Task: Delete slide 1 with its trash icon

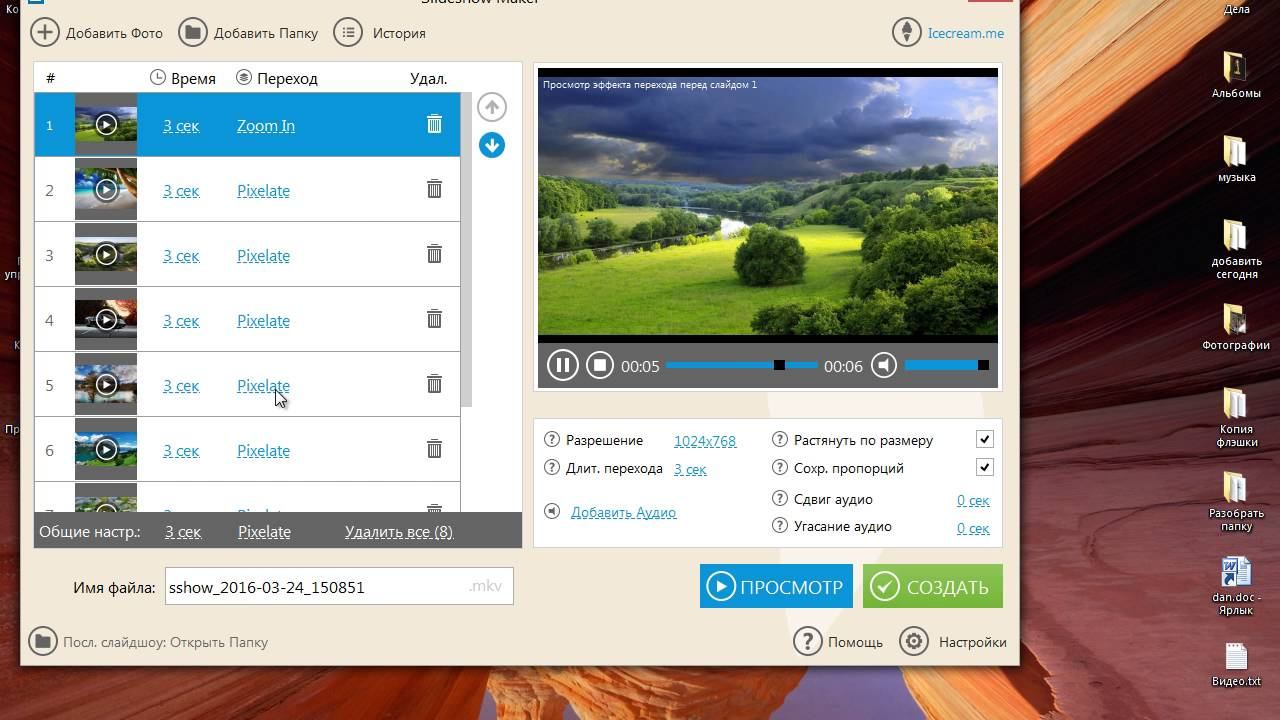Action: (x=434, y=124)
